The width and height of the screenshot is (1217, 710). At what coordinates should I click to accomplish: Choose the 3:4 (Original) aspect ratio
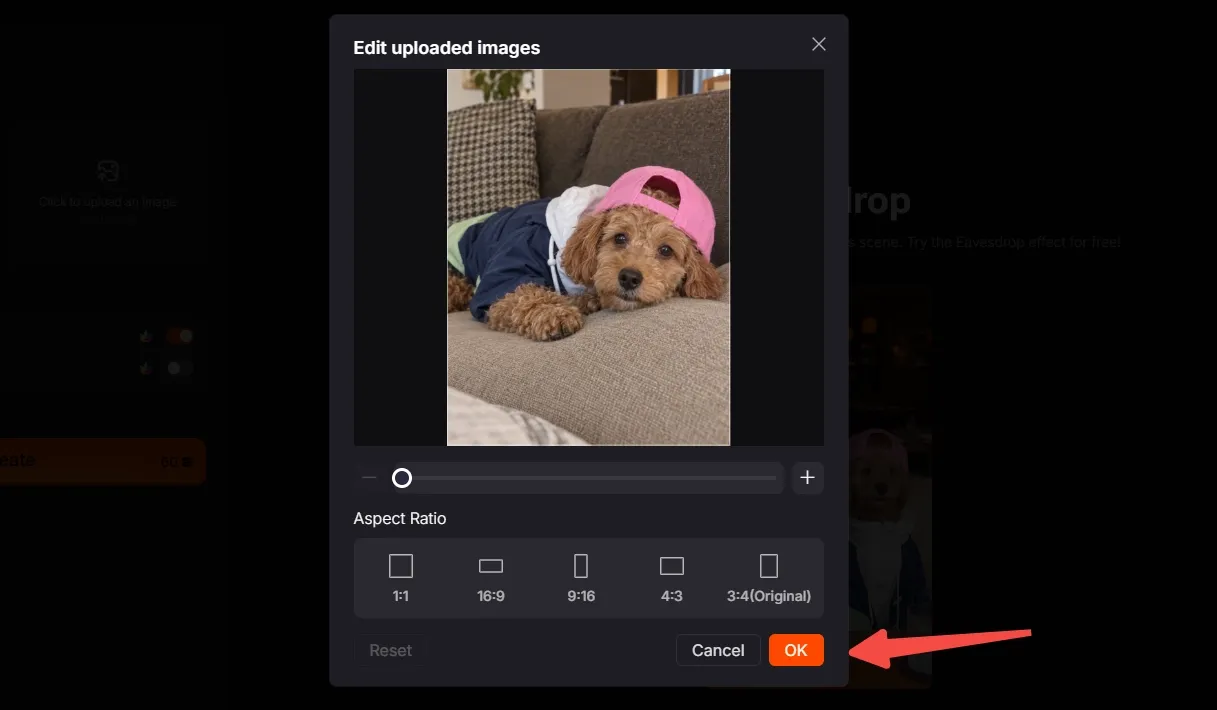(768, 579)
